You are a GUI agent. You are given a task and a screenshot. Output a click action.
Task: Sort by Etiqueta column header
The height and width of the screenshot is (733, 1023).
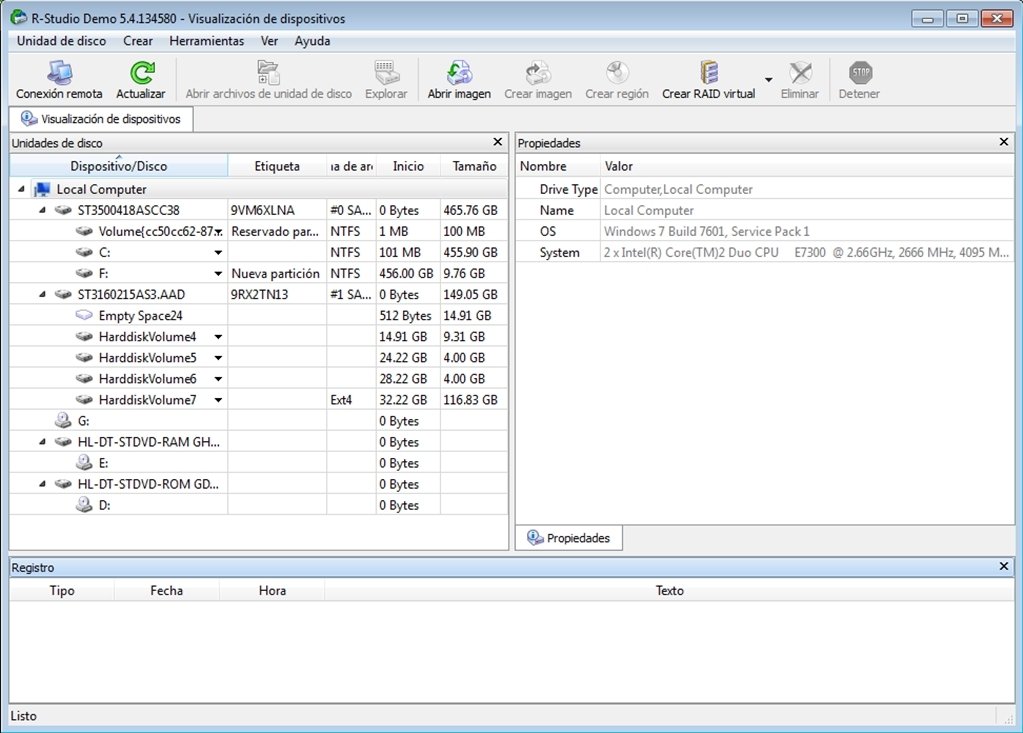coord(277,166)
